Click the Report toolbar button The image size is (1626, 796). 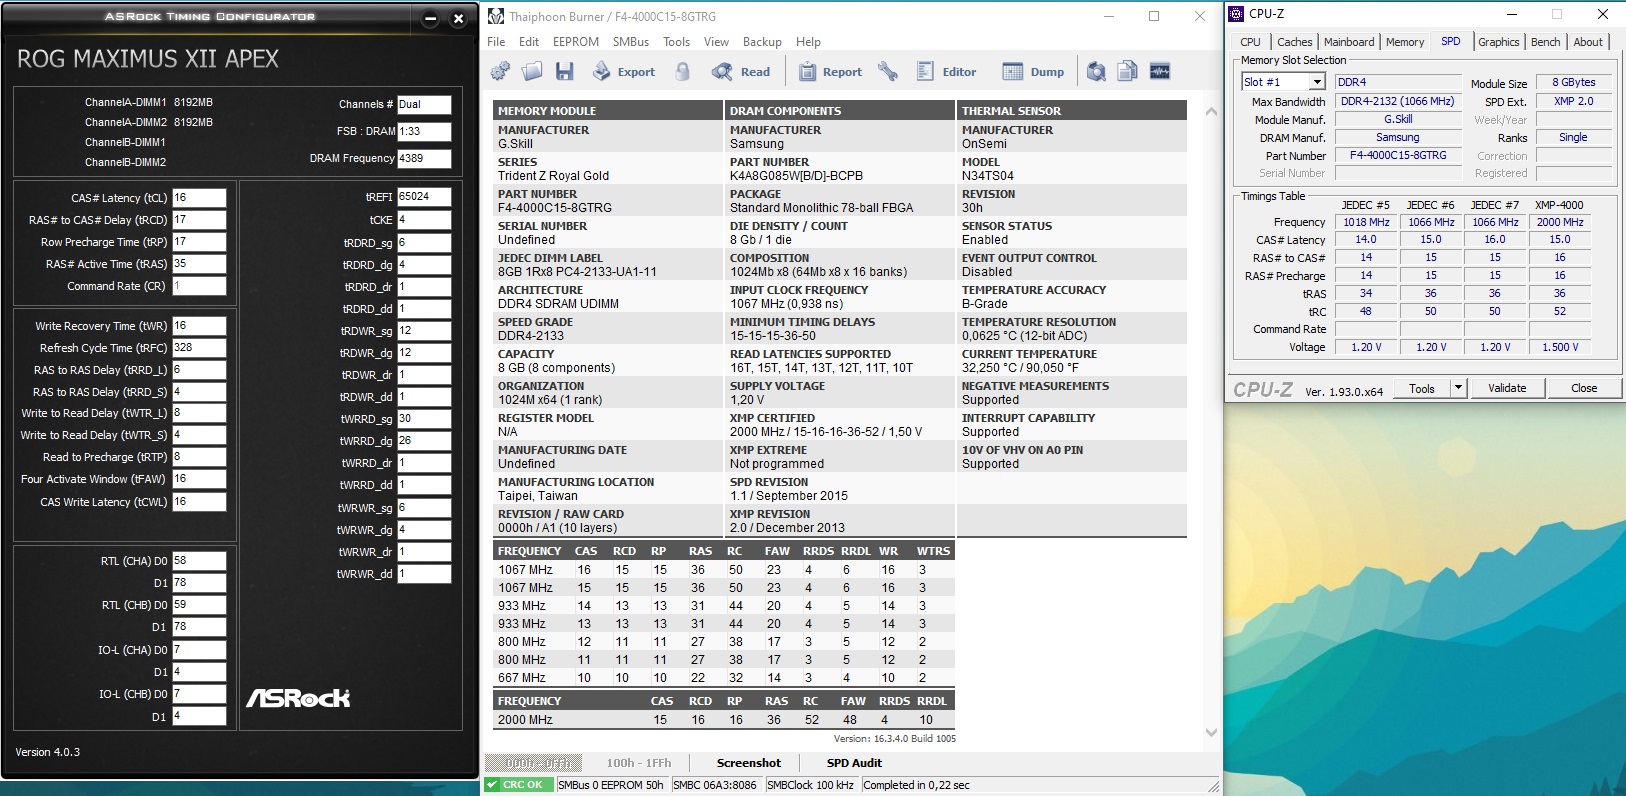click(830, 72)
